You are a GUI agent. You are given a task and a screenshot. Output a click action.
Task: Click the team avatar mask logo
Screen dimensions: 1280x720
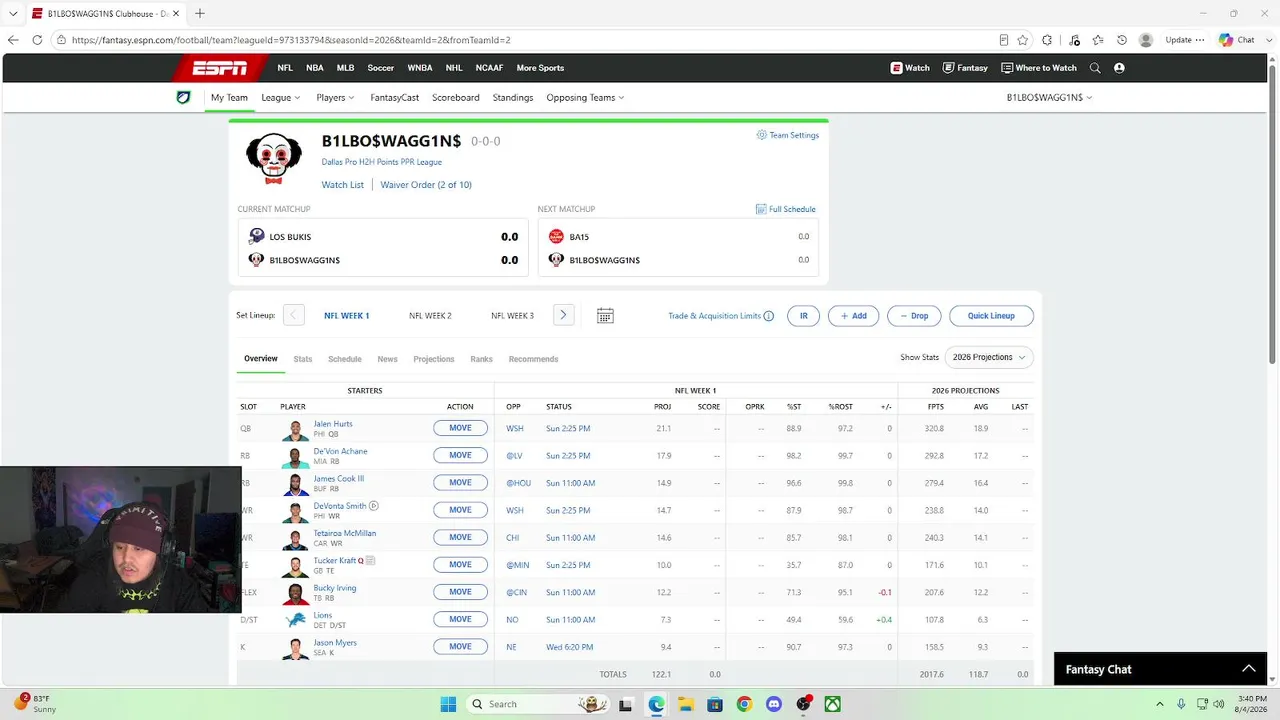click(x=273, y=158)
